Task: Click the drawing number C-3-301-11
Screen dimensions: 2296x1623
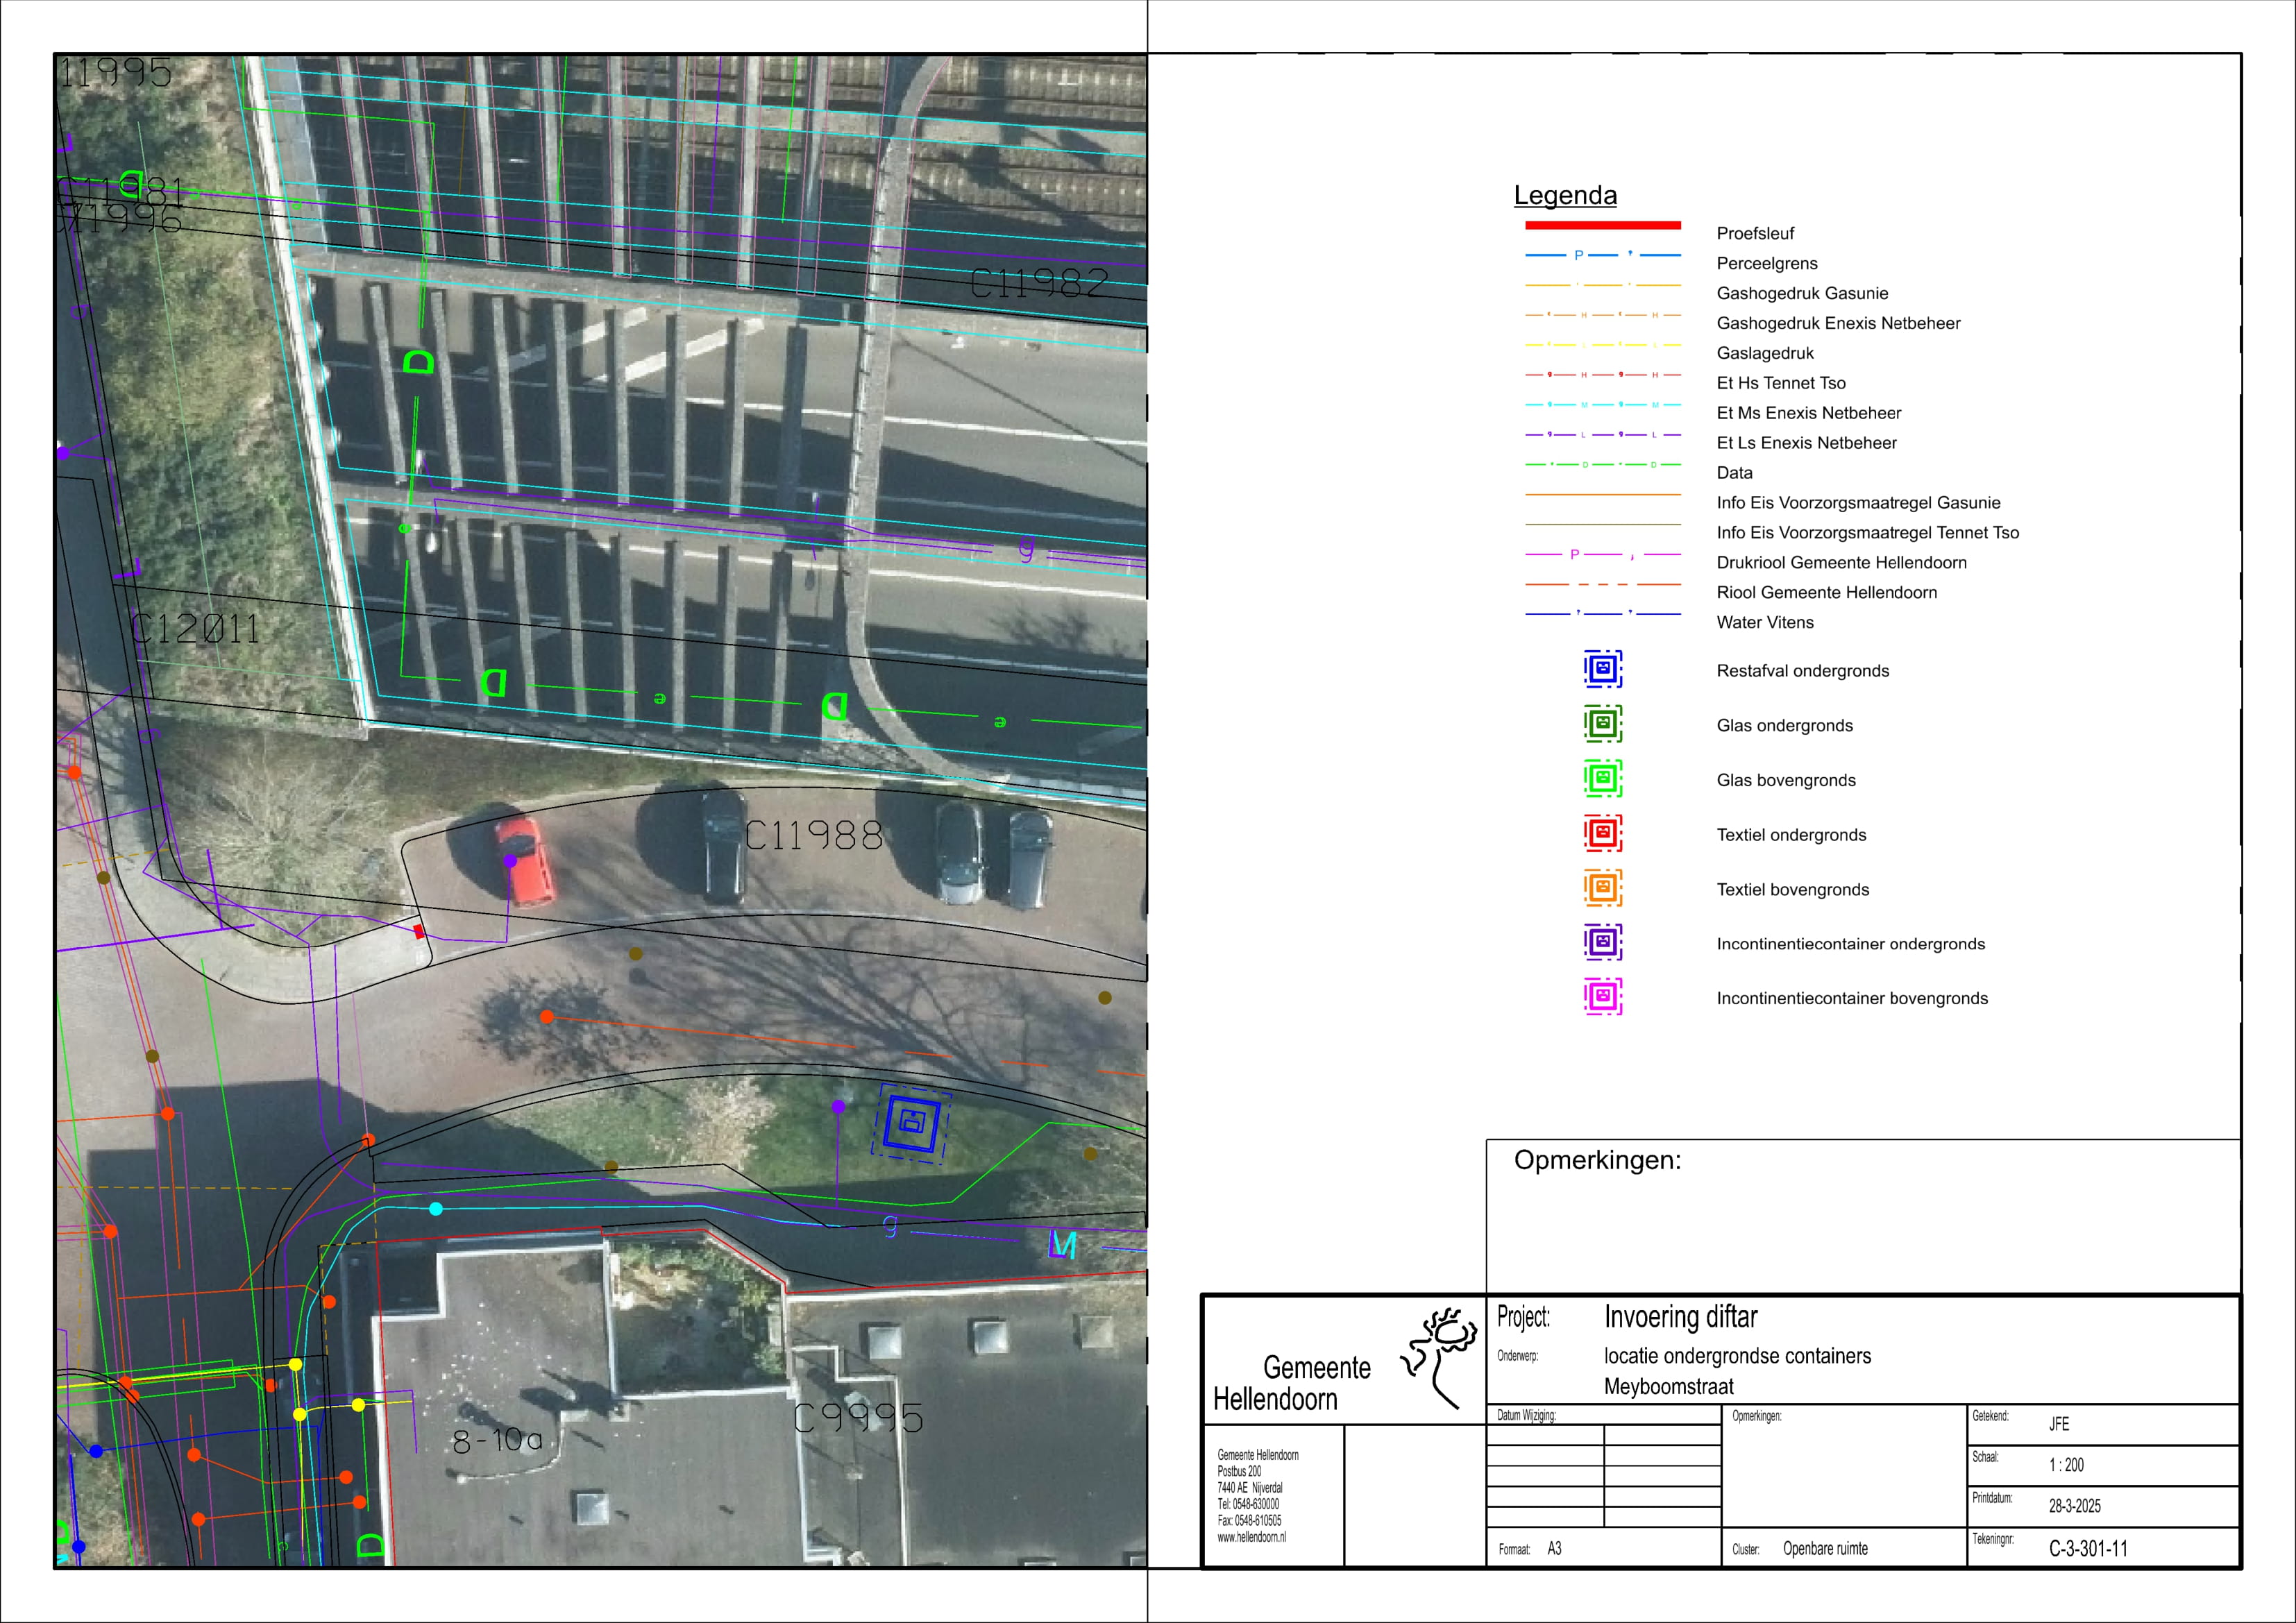Action: pos(2088,1549)
